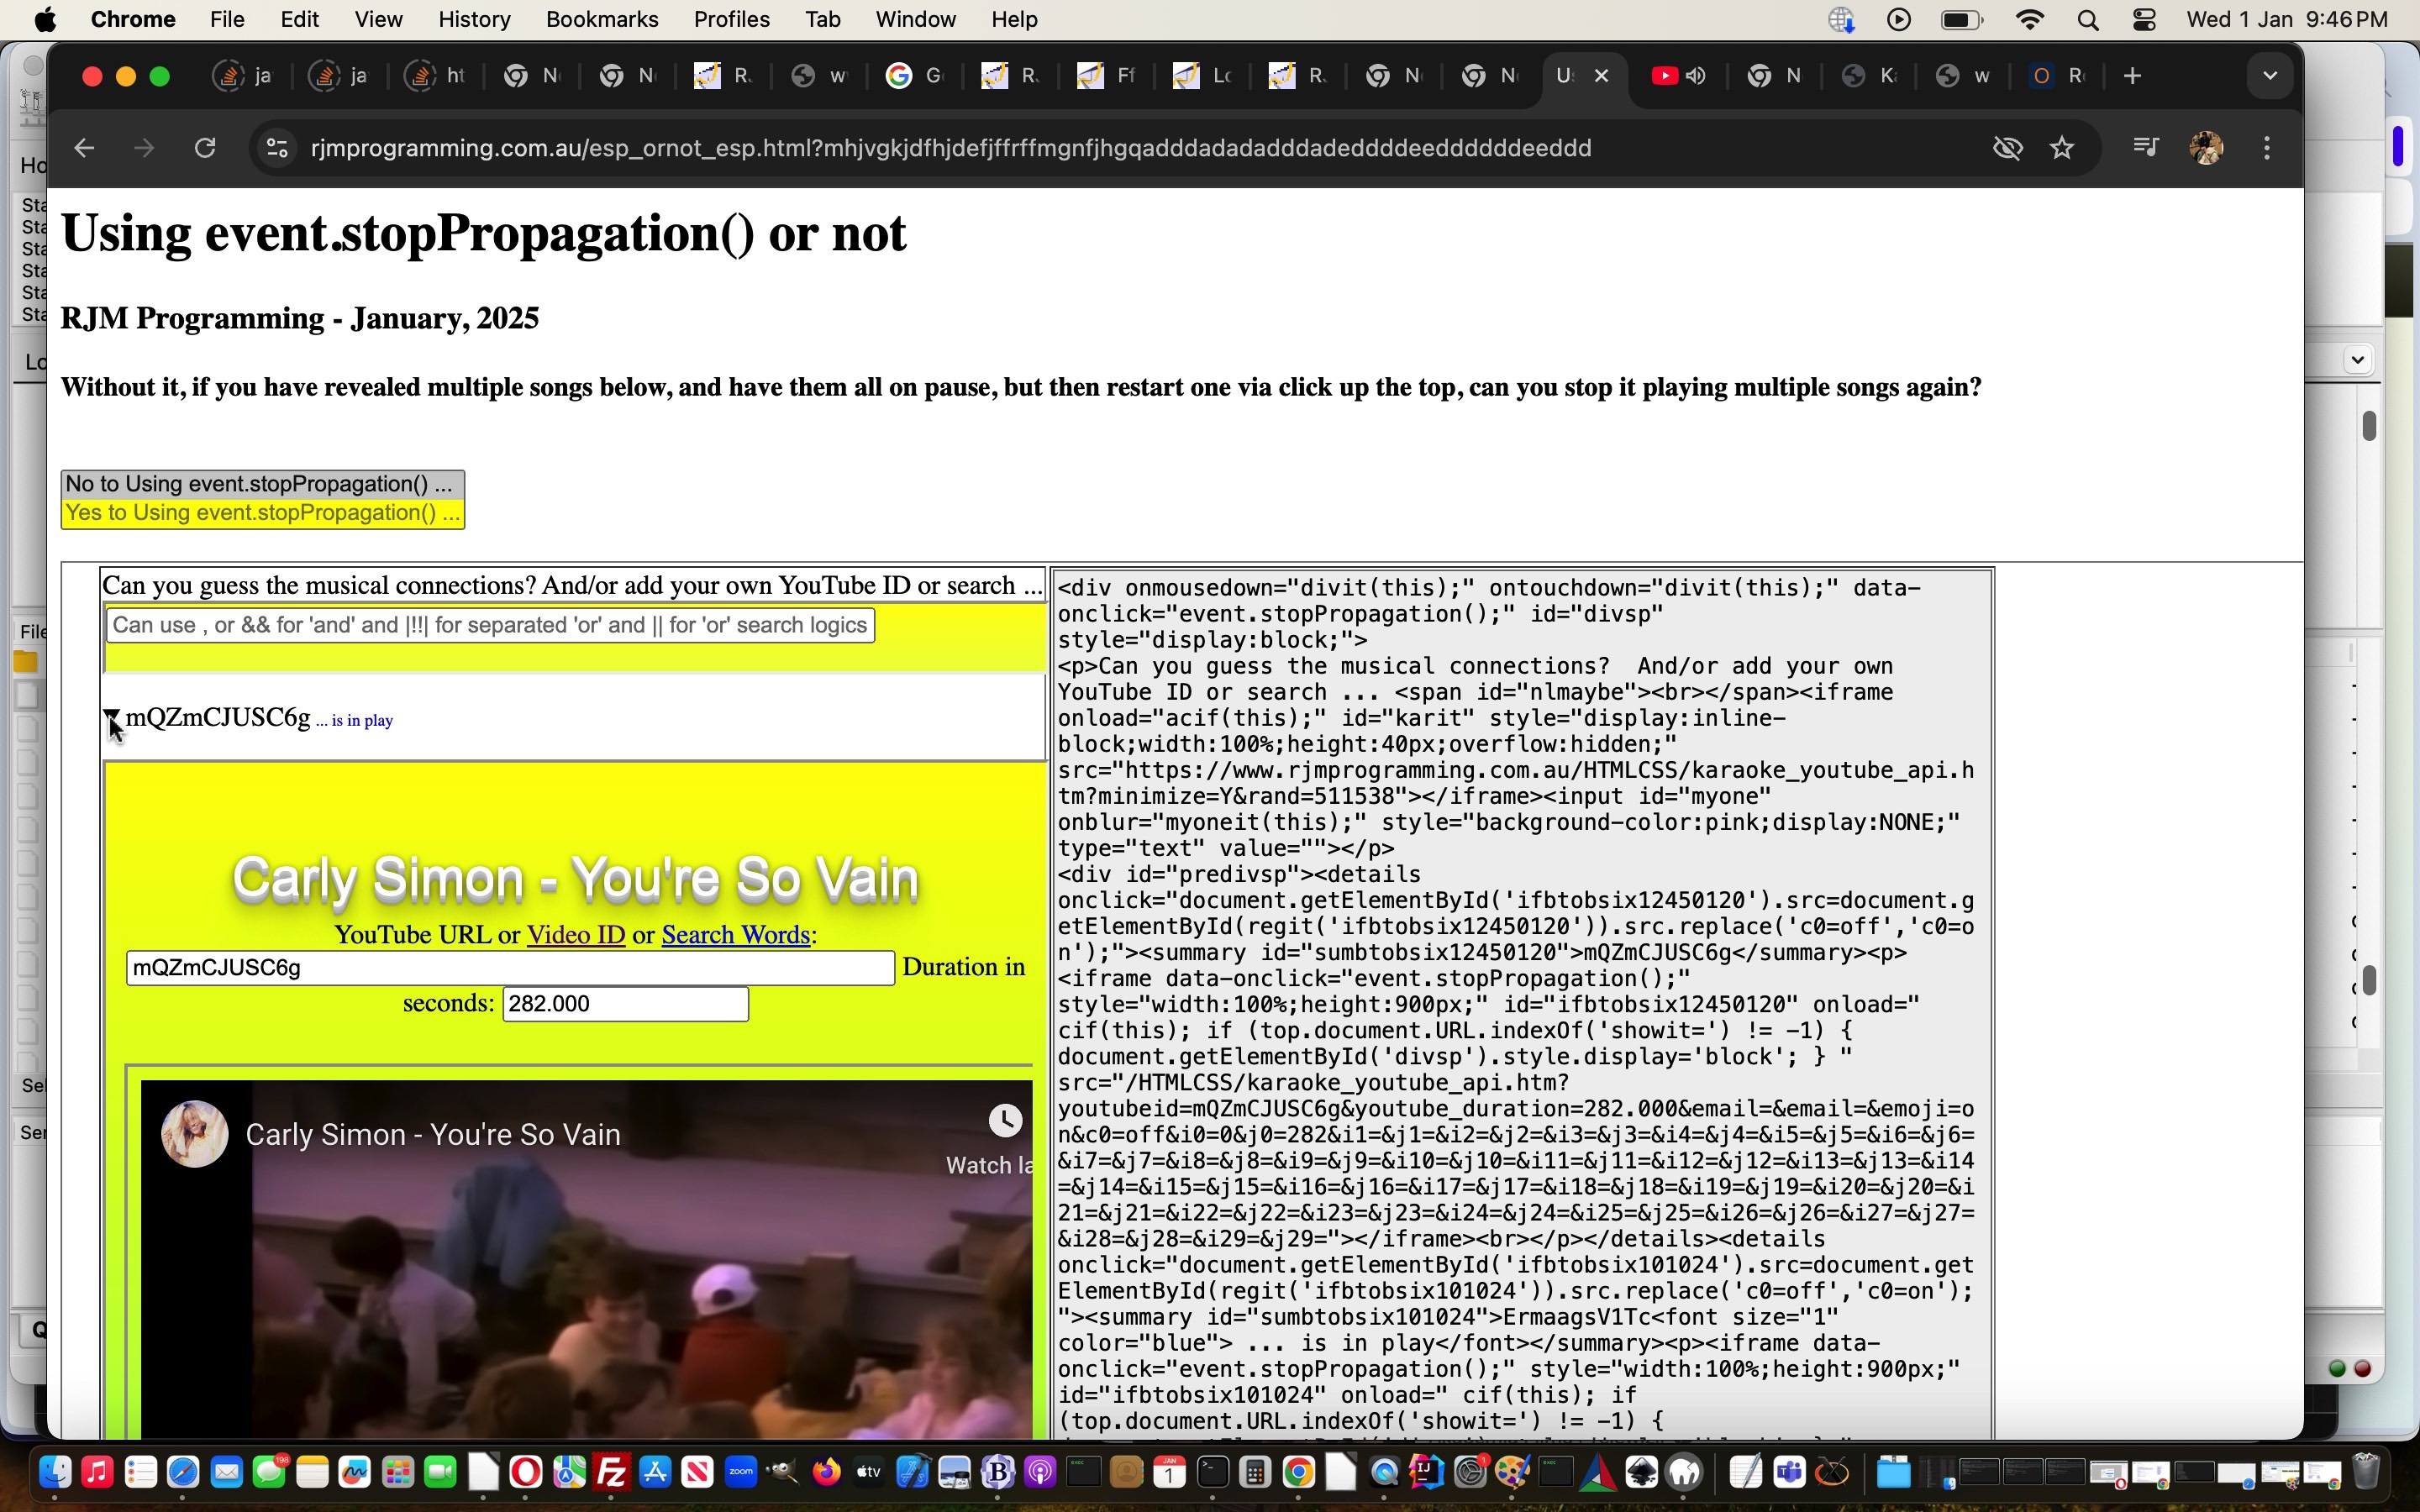2420x1512 pixels.
Task: Close the active esp_ornot_esp tab
Action: pos(1602,76)
